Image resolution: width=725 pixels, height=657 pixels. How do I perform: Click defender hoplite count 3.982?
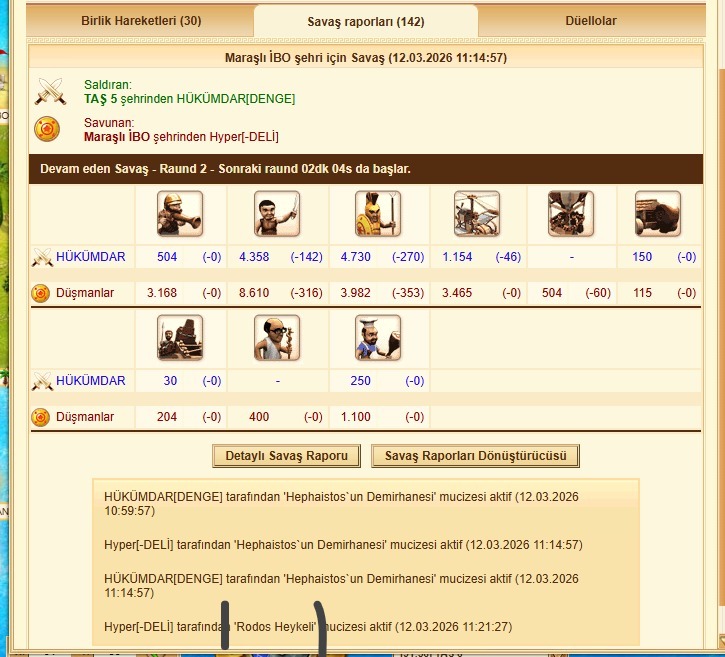[356, 293]
